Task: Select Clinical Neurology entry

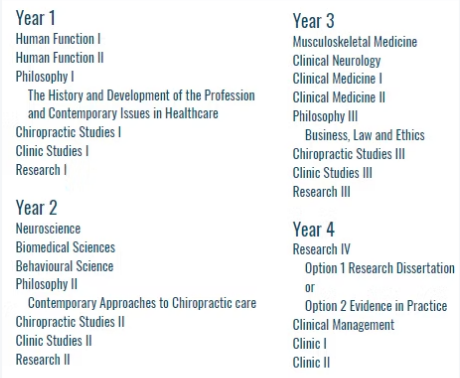Action: point(337,61)
